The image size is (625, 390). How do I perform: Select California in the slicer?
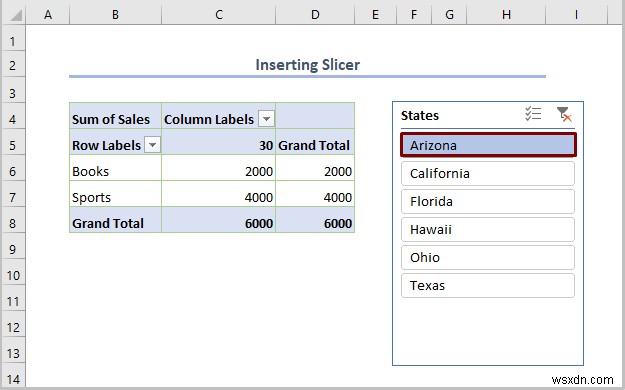(488, 173)
